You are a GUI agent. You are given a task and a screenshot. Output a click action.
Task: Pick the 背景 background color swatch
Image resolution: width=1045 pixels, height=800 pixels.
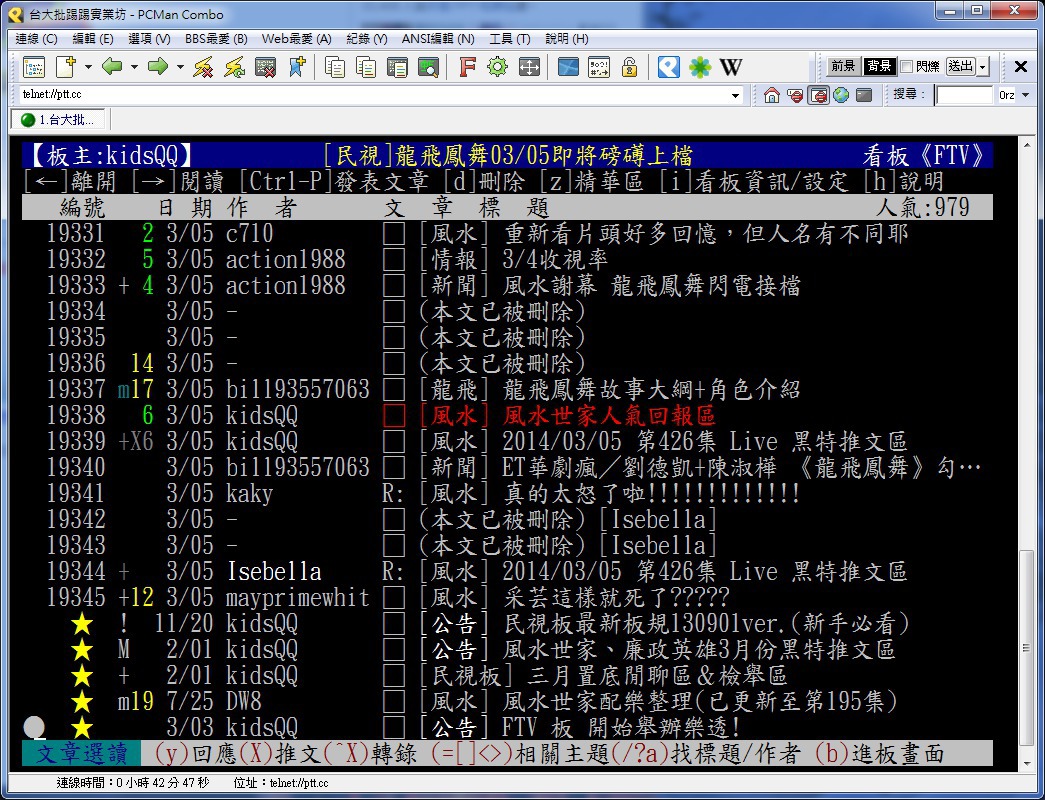point(878,67)
